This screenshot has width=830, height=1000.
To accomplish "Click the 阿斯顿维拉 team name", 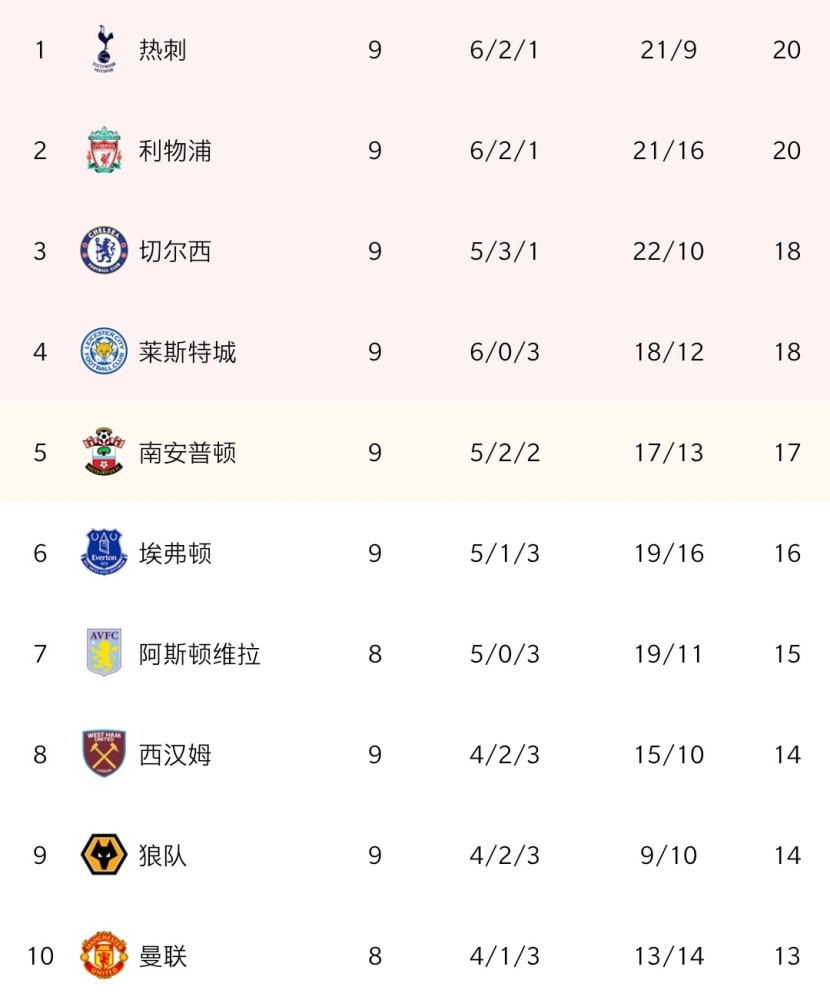I will click(199, 654).
